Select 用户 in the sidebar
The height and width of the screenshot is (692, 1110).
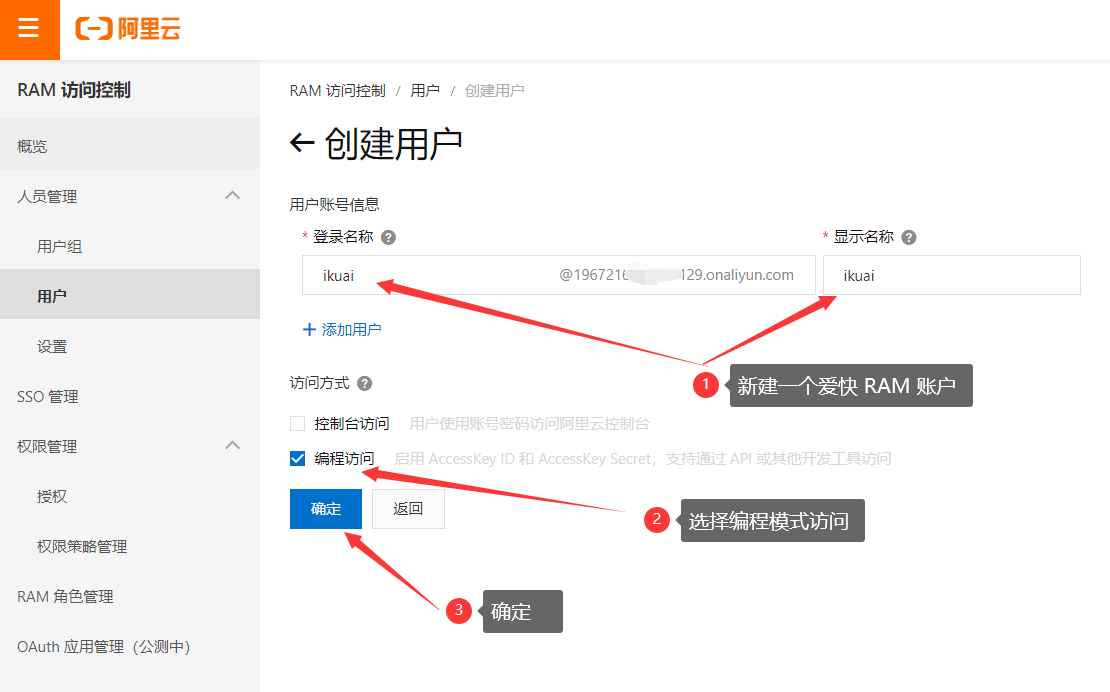(130, 296)
